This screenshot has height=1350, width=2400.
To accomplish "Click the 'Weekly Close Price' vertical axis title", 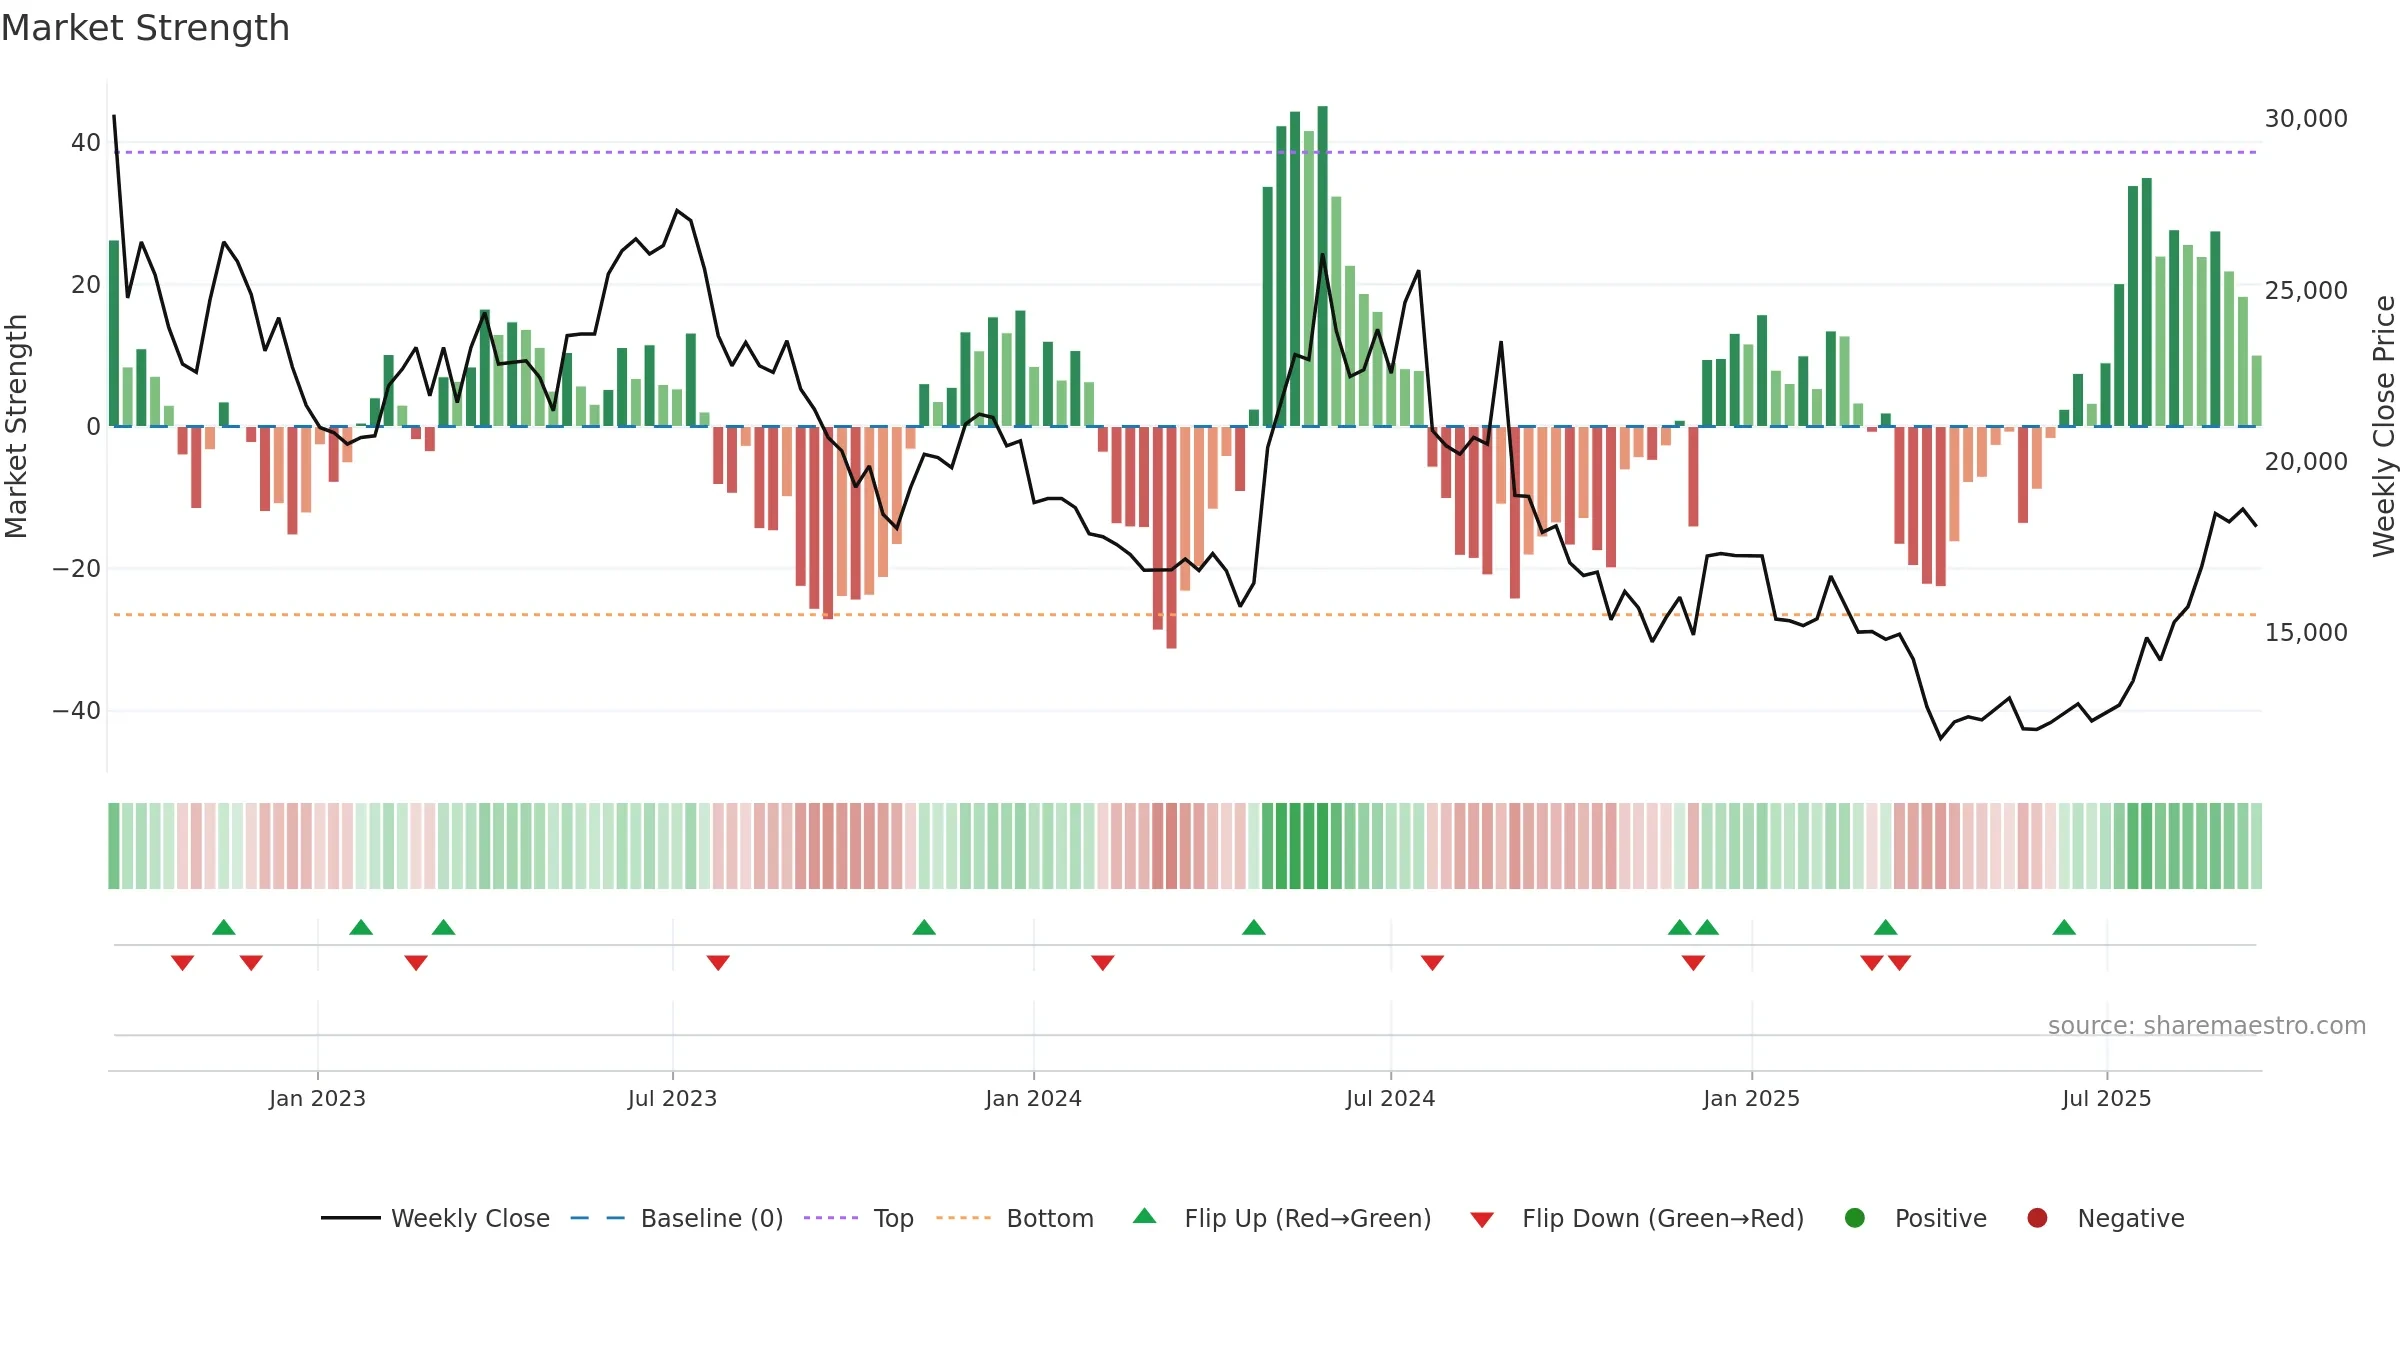I will click(2384, 426).
